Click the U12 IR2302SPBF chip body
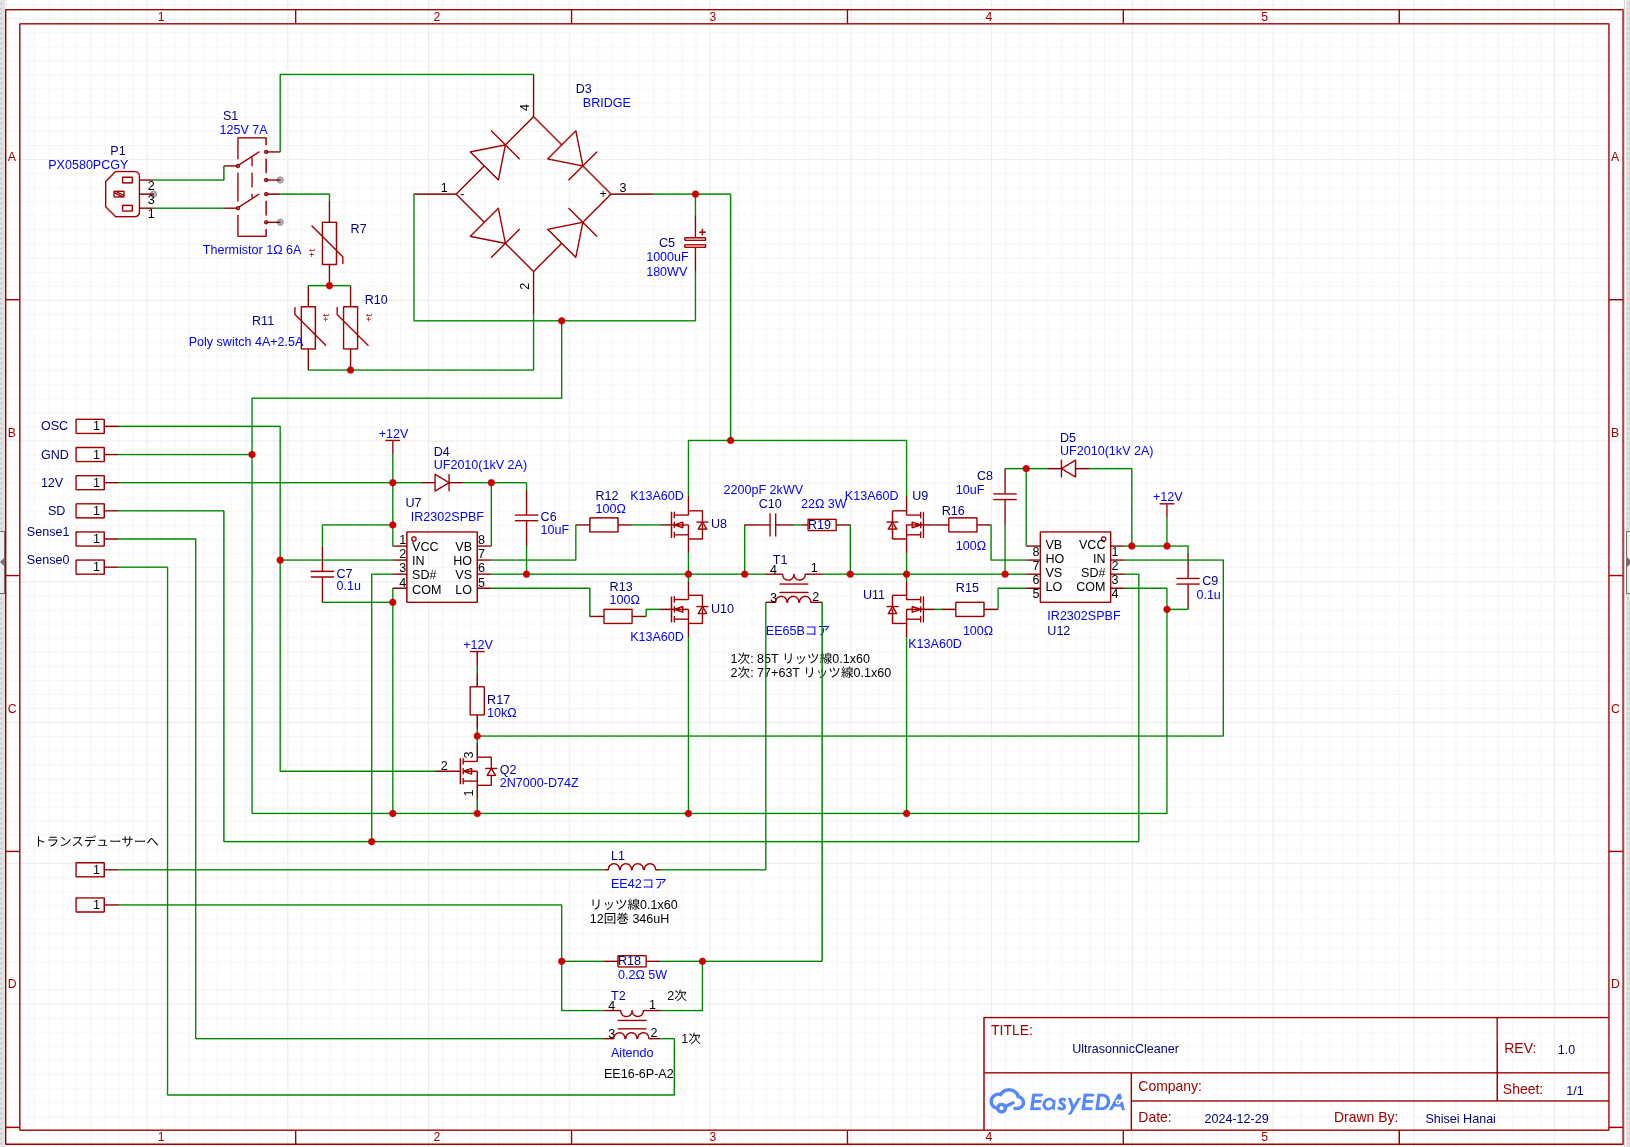Viewport: 1630px width, 1147px height. click(x=1075, y=567)
